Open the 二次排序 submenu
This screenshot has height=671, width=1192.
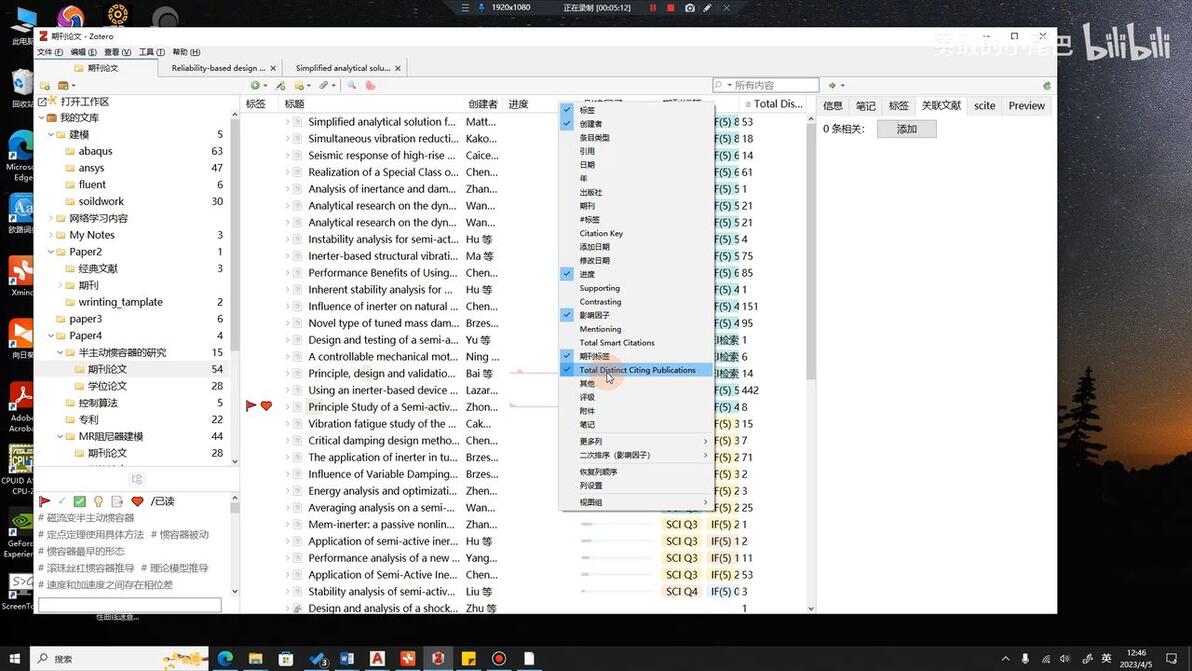(x=637, y=455)
